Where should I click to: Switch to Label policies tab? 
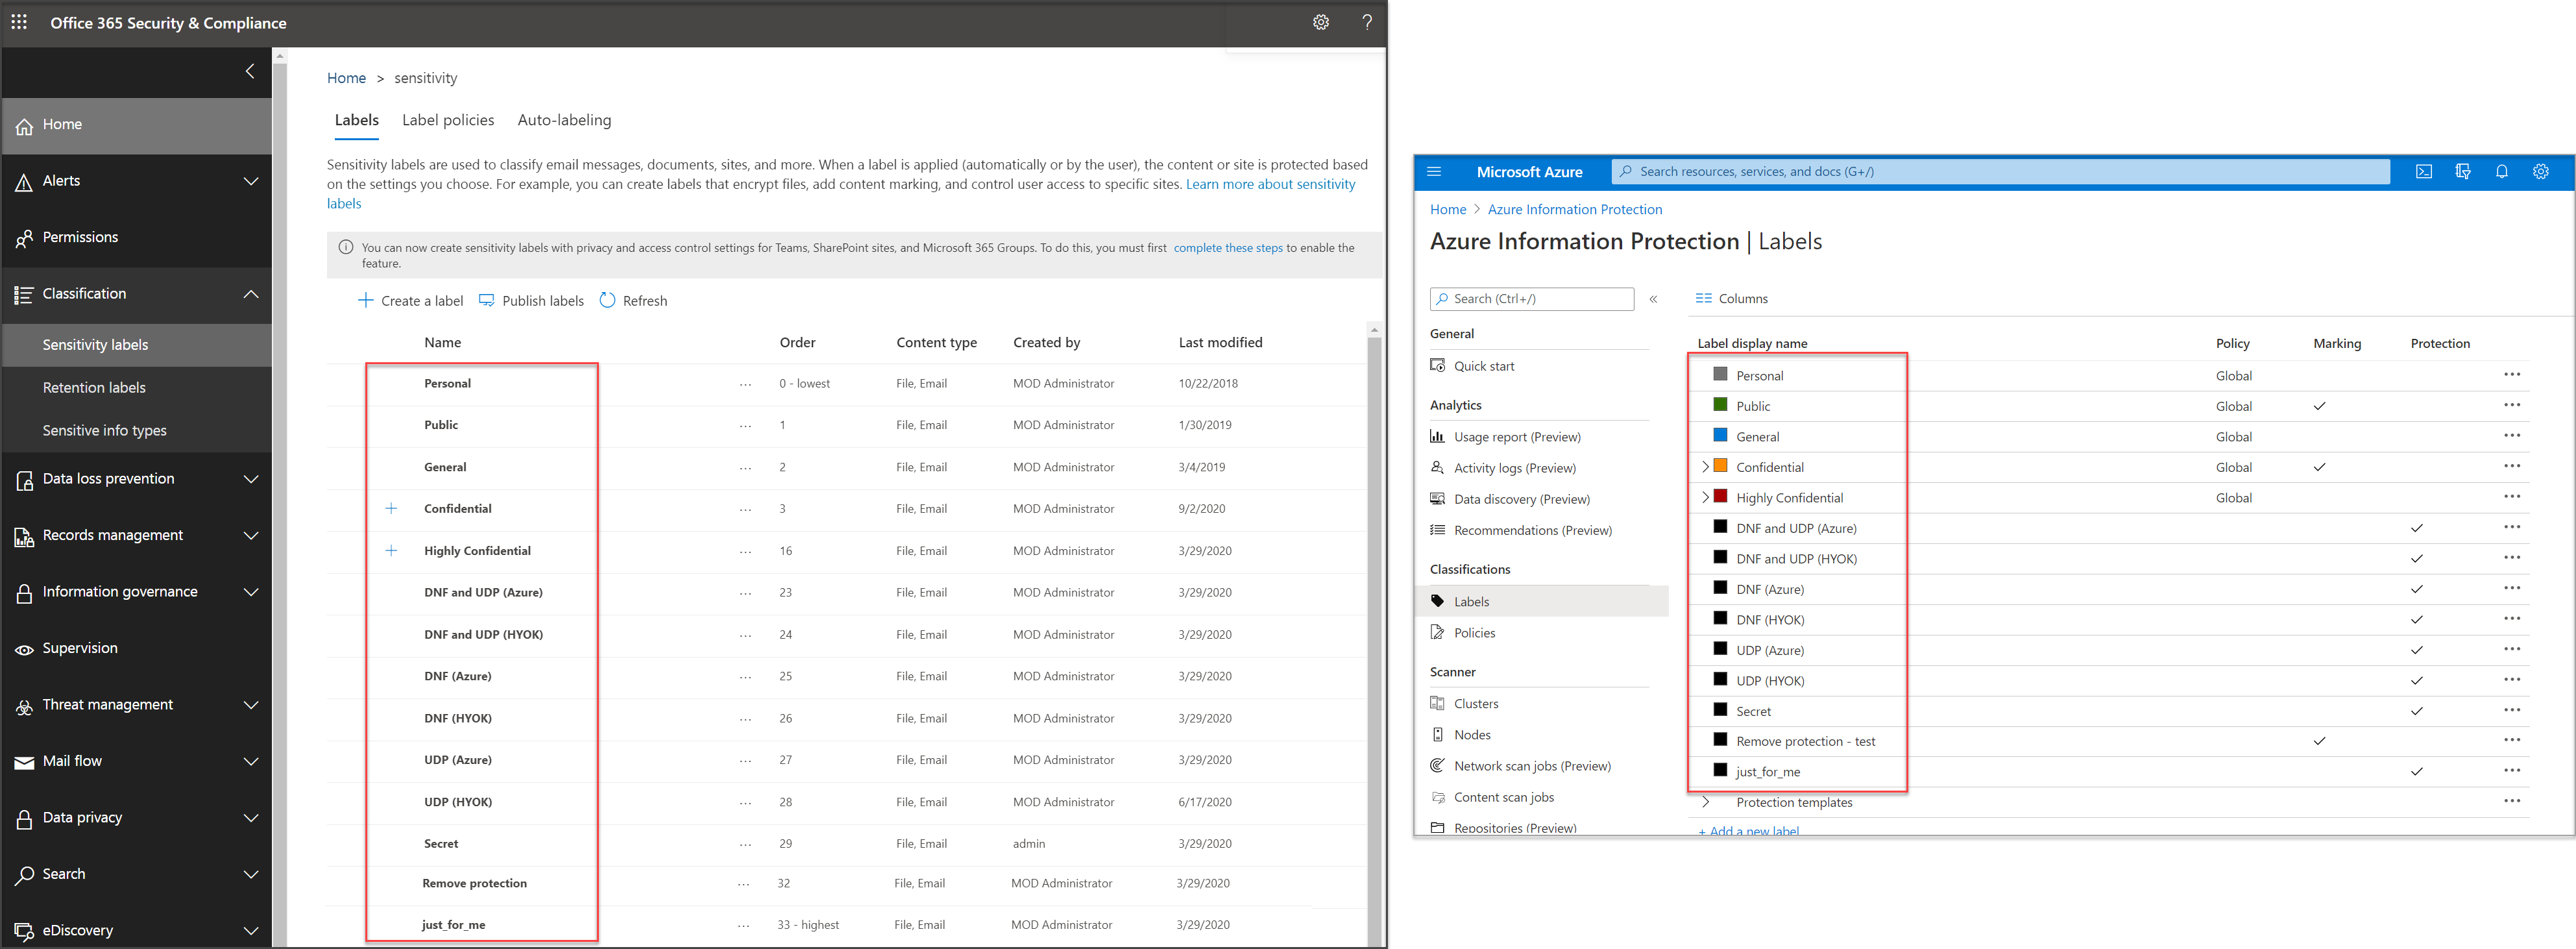[448, 120]
